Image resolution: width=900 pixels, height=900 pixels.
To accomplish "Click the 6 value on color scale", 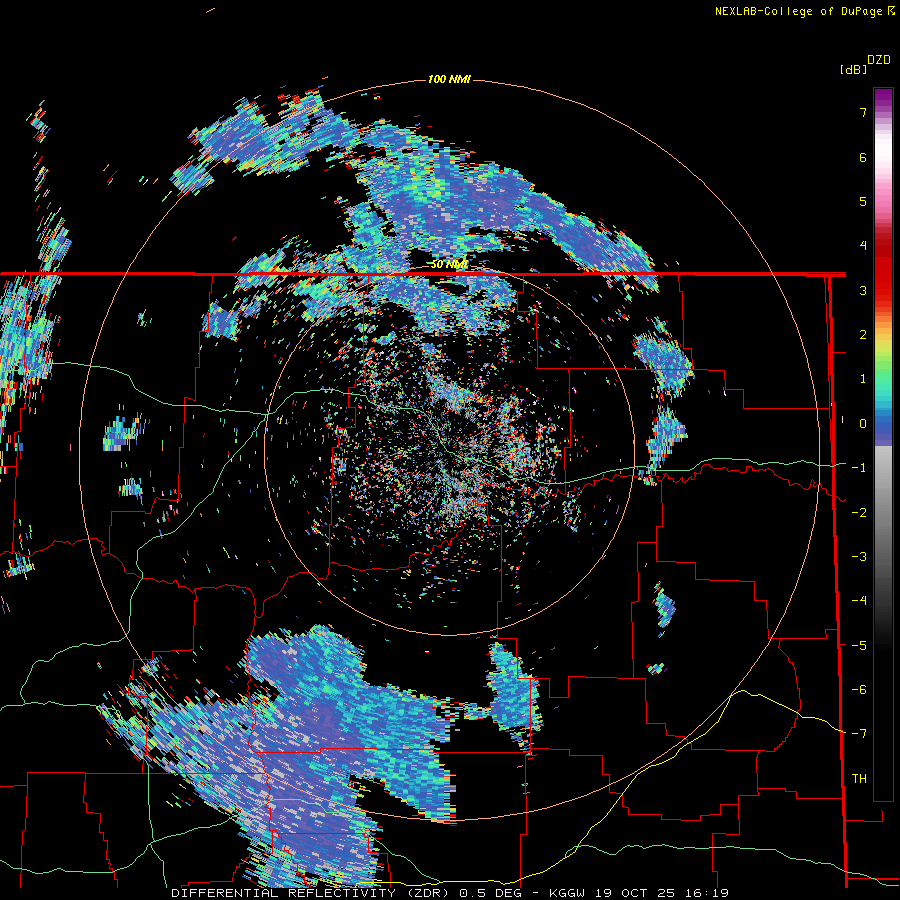I will (863, 157).
